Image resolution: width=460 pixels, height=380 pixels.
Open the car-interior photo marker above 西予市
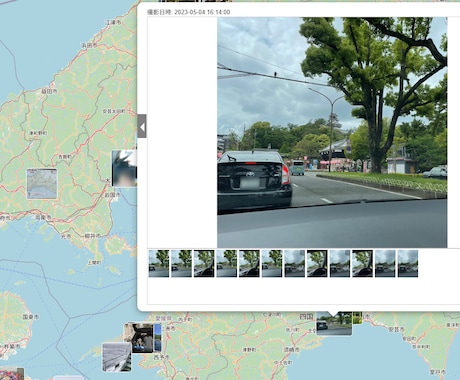tap(139, 338)
